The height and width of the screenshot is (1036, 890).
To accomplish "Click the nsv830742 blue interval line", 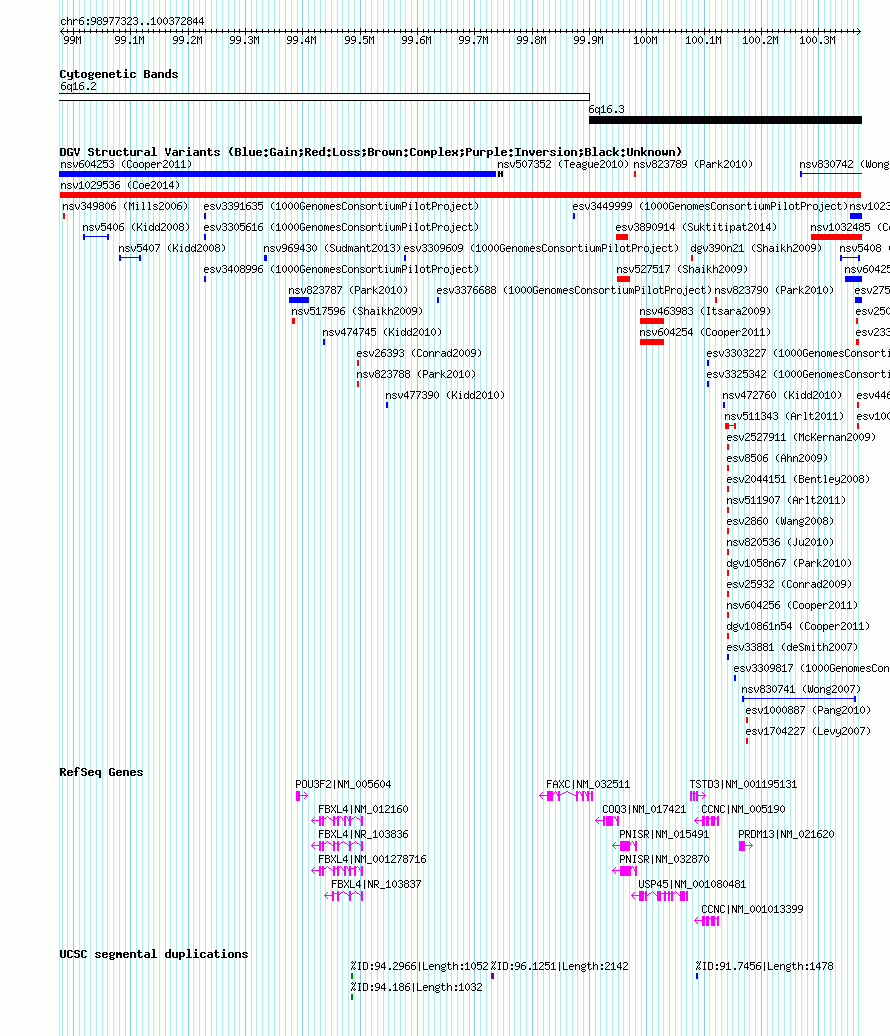I will tap(831, 174).
